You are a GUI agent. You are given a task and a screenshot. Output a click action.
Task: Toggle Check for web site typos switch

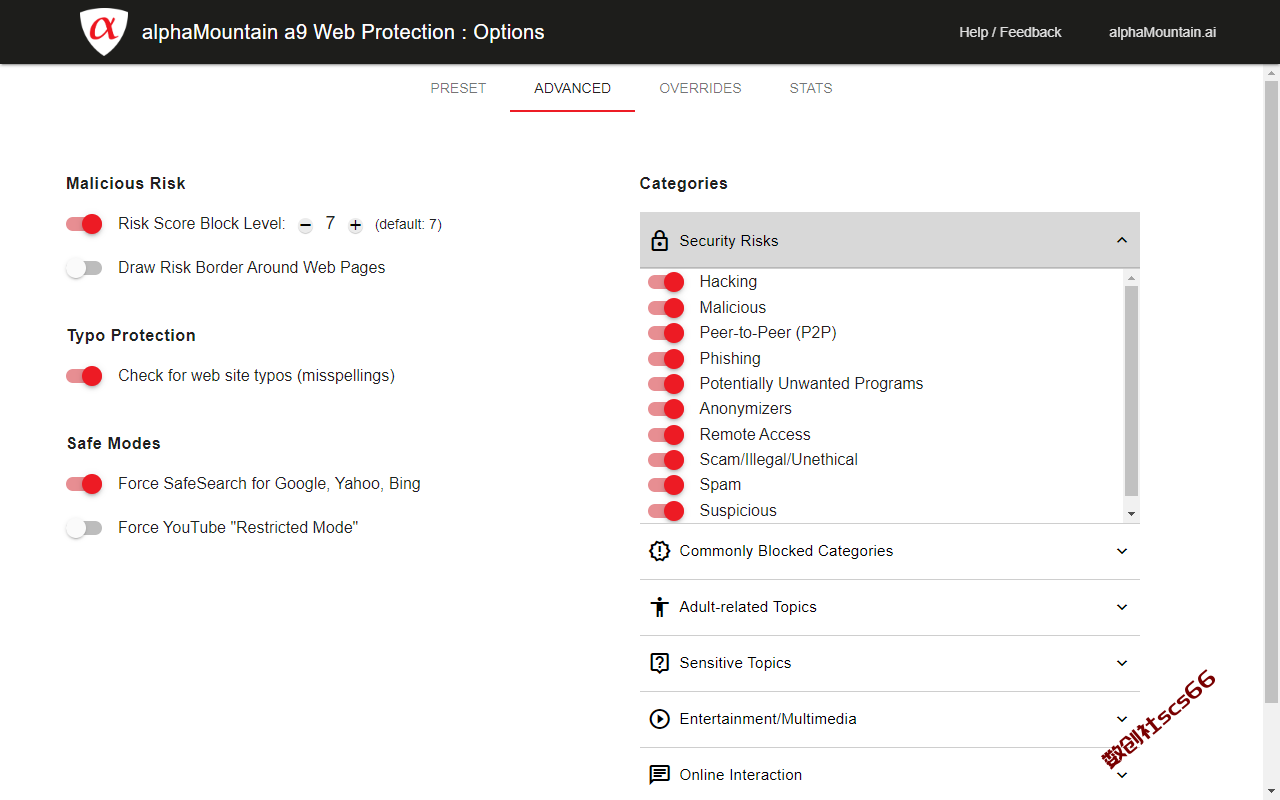(x=85, y=376)
